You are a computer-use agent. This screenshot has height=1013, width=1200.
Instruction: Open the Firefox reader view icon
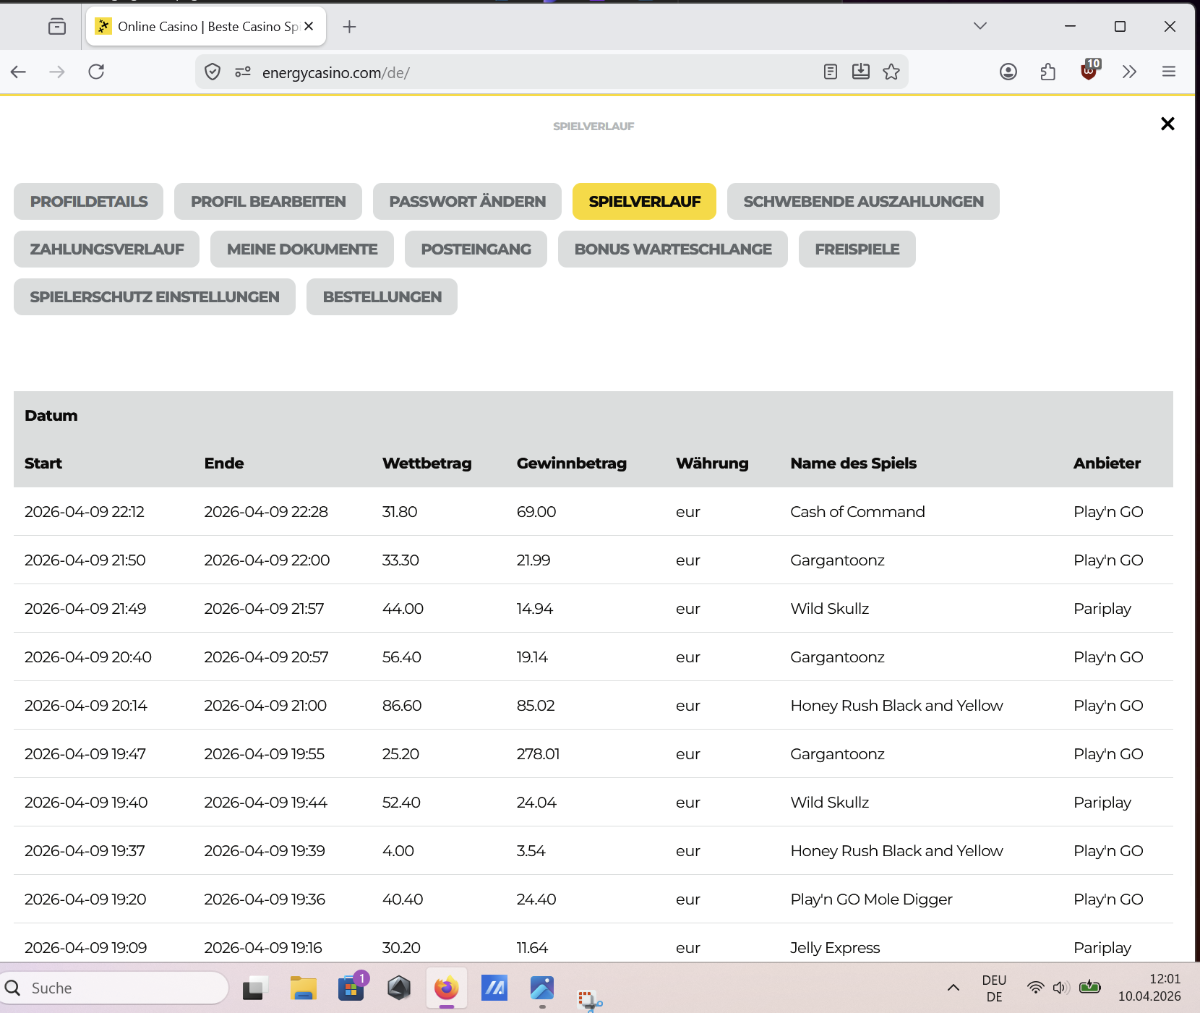pos(830,71)
